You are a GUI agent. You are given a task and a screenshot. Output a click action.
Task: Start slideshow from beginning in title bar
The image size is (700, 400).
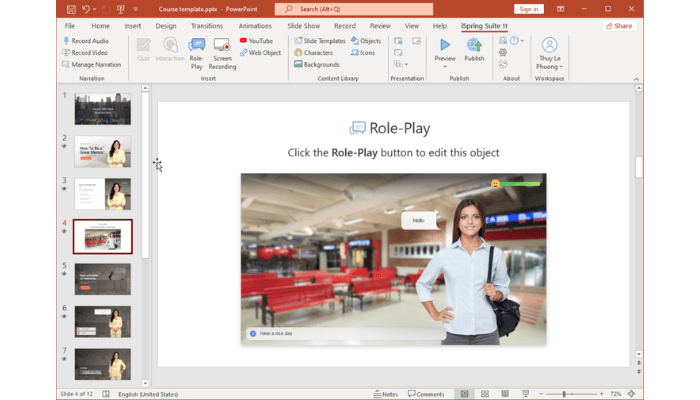coord(120,9)
